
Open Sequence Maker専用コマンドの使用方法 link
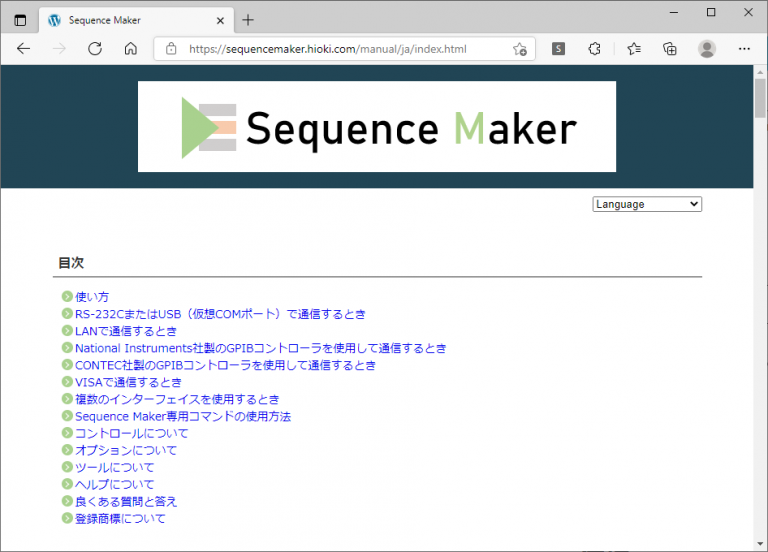[x=183, y=416]
